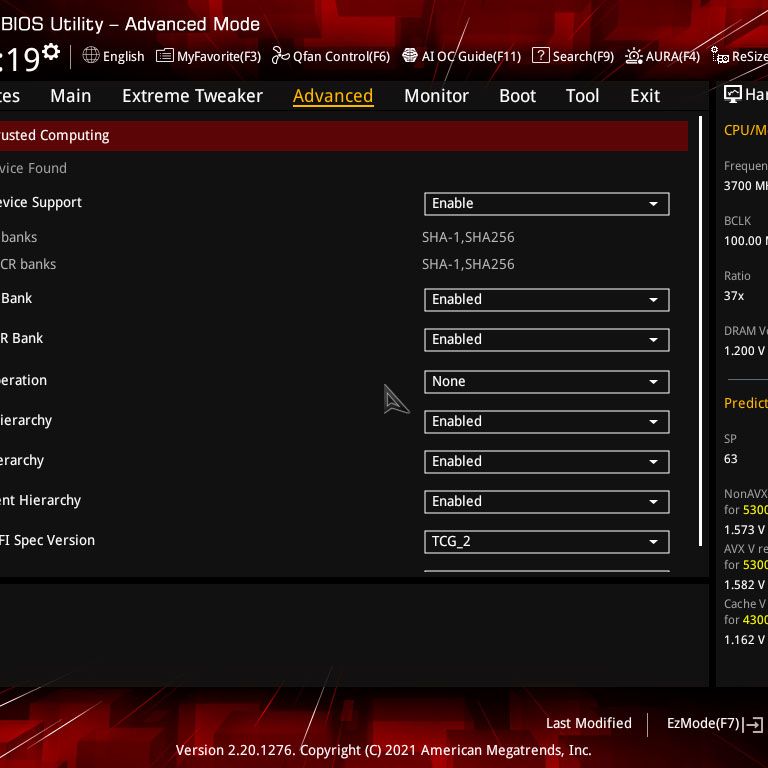Click the settings list vertical scrollbar
768x768 pixels.
[700, 331]
